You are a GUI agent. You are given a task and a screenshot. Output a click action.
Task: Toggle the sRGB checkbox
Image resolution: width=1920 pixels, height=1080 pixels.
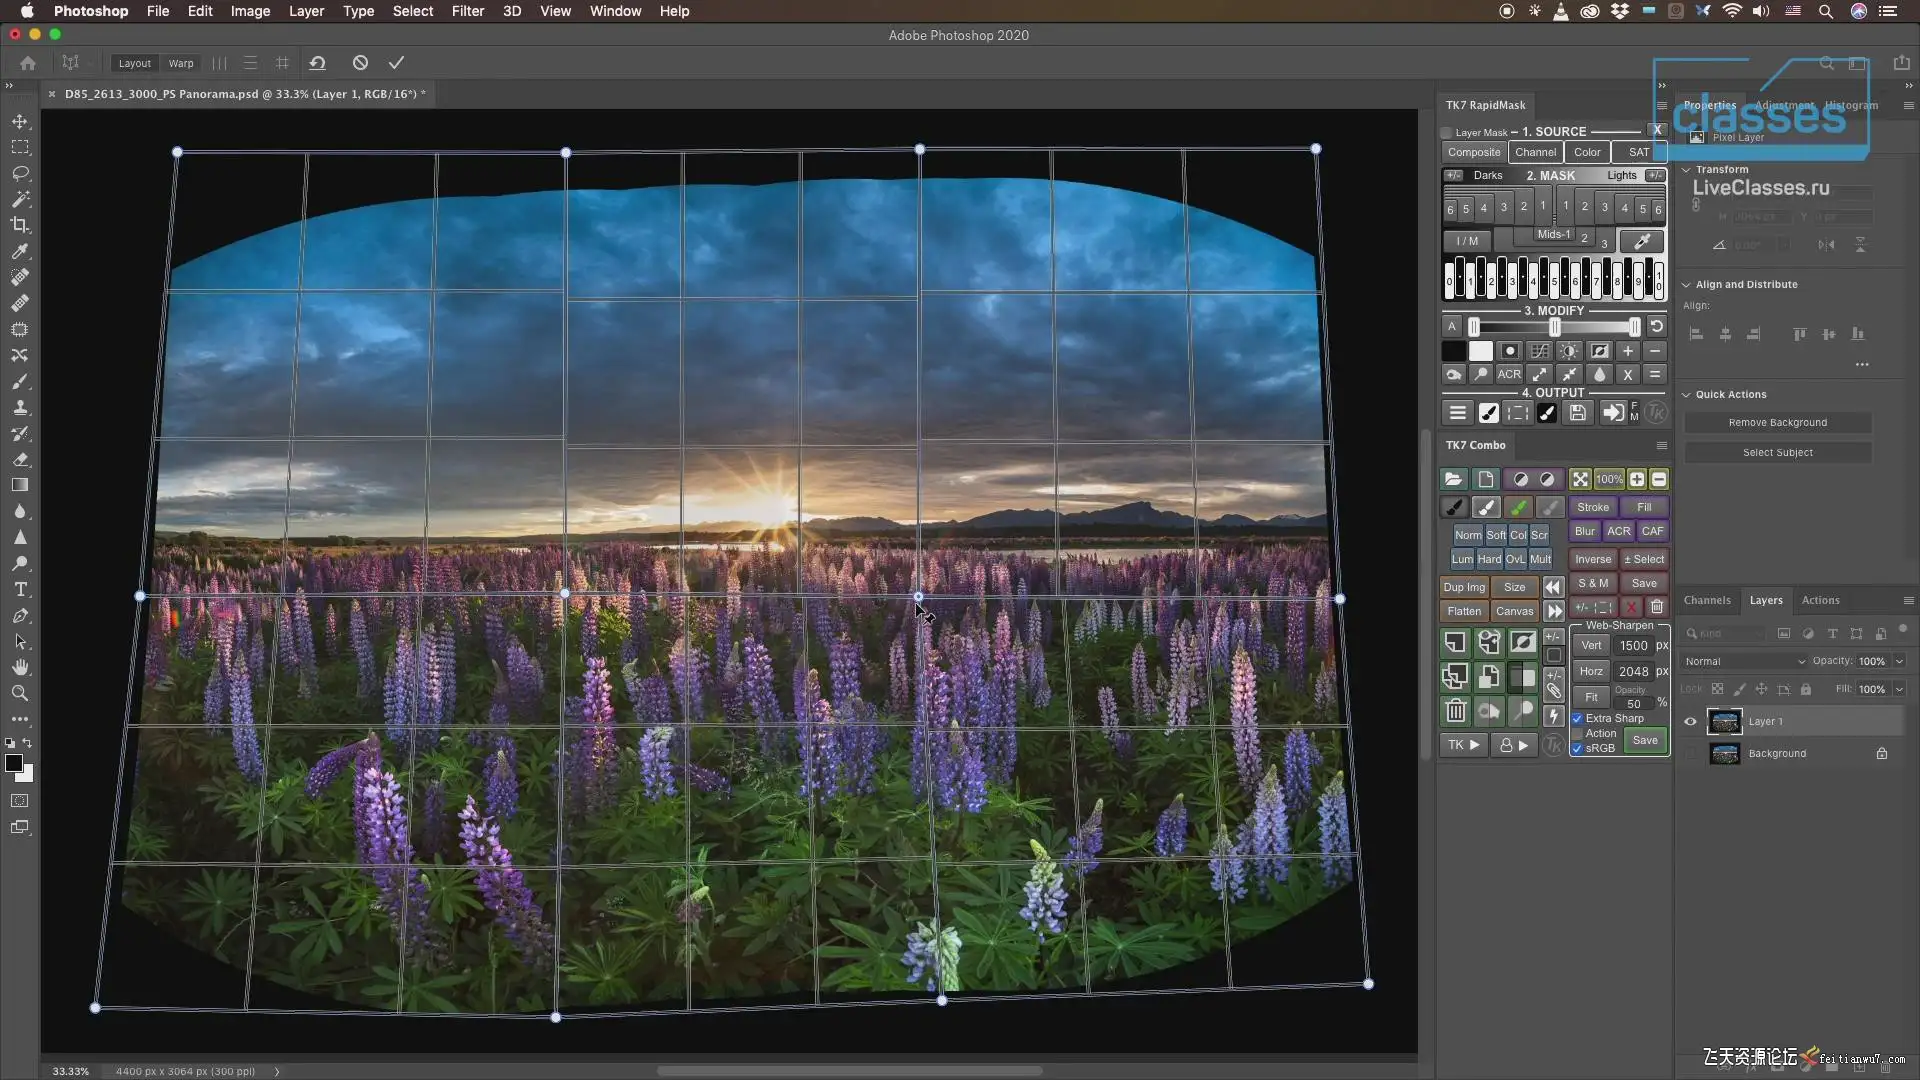point(1577,748)
